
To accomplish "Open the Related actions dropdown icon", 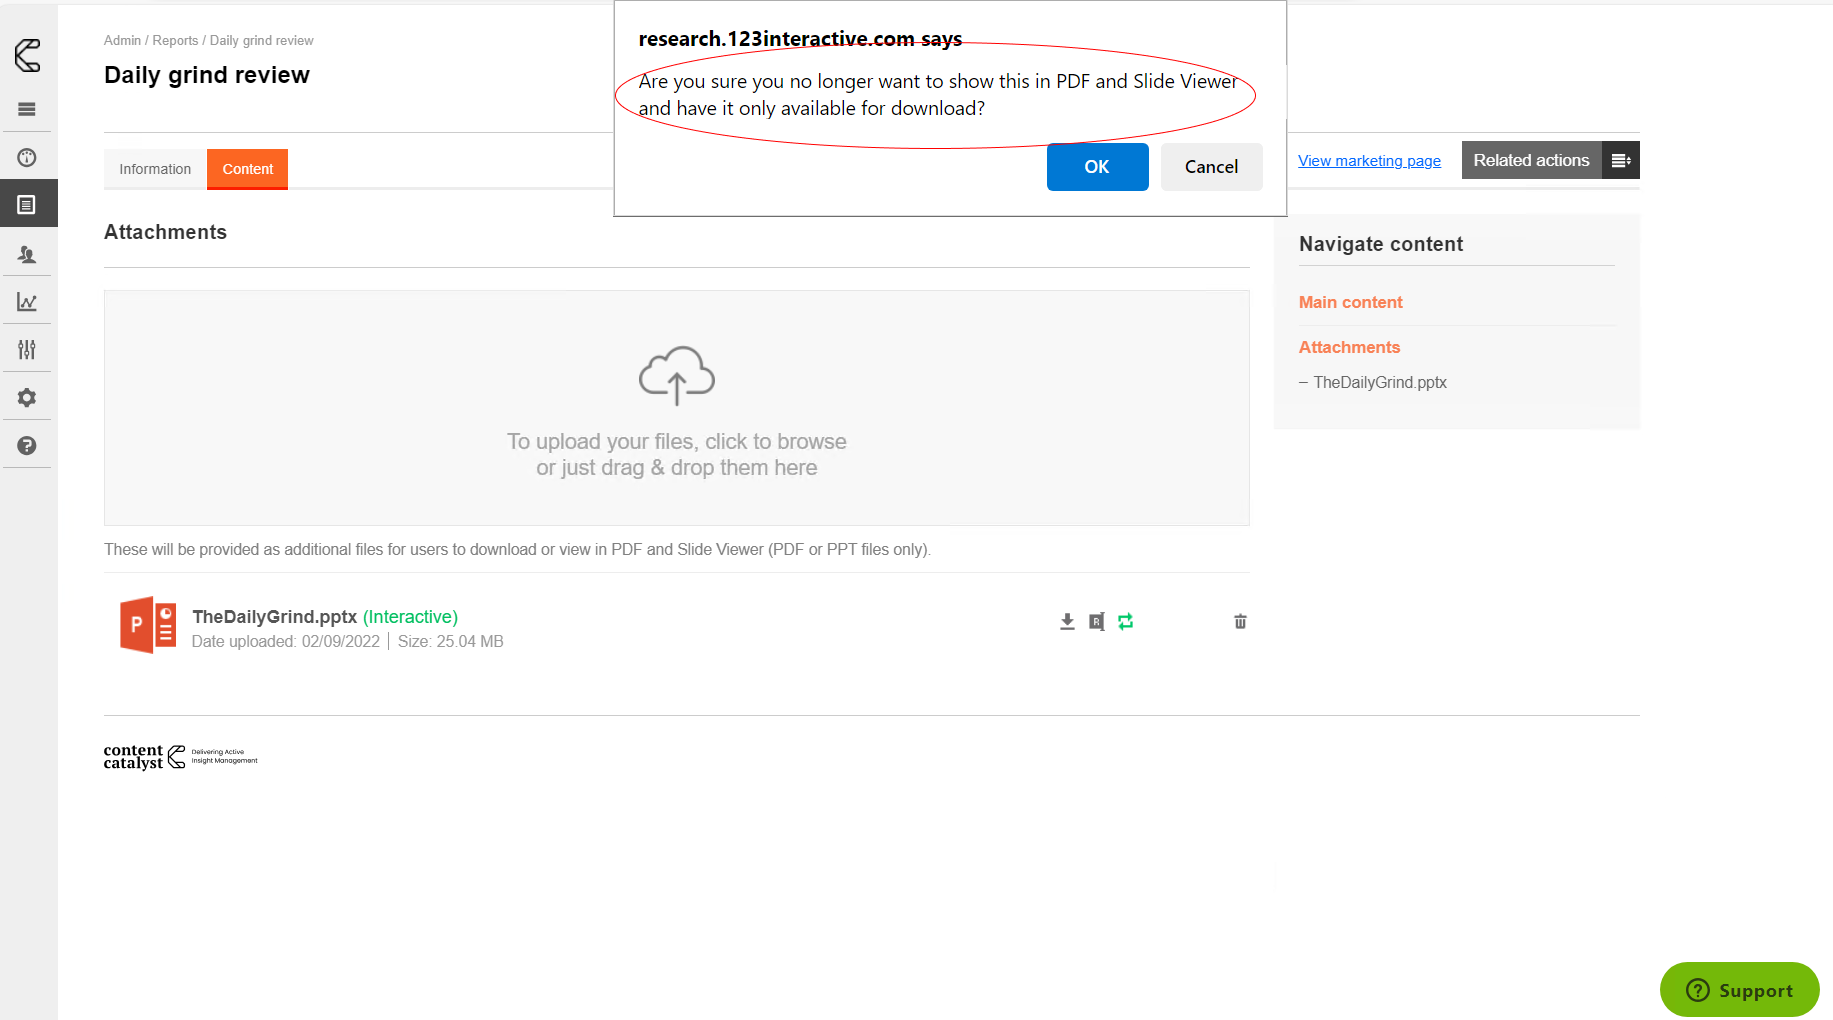I will point(1620,160).
